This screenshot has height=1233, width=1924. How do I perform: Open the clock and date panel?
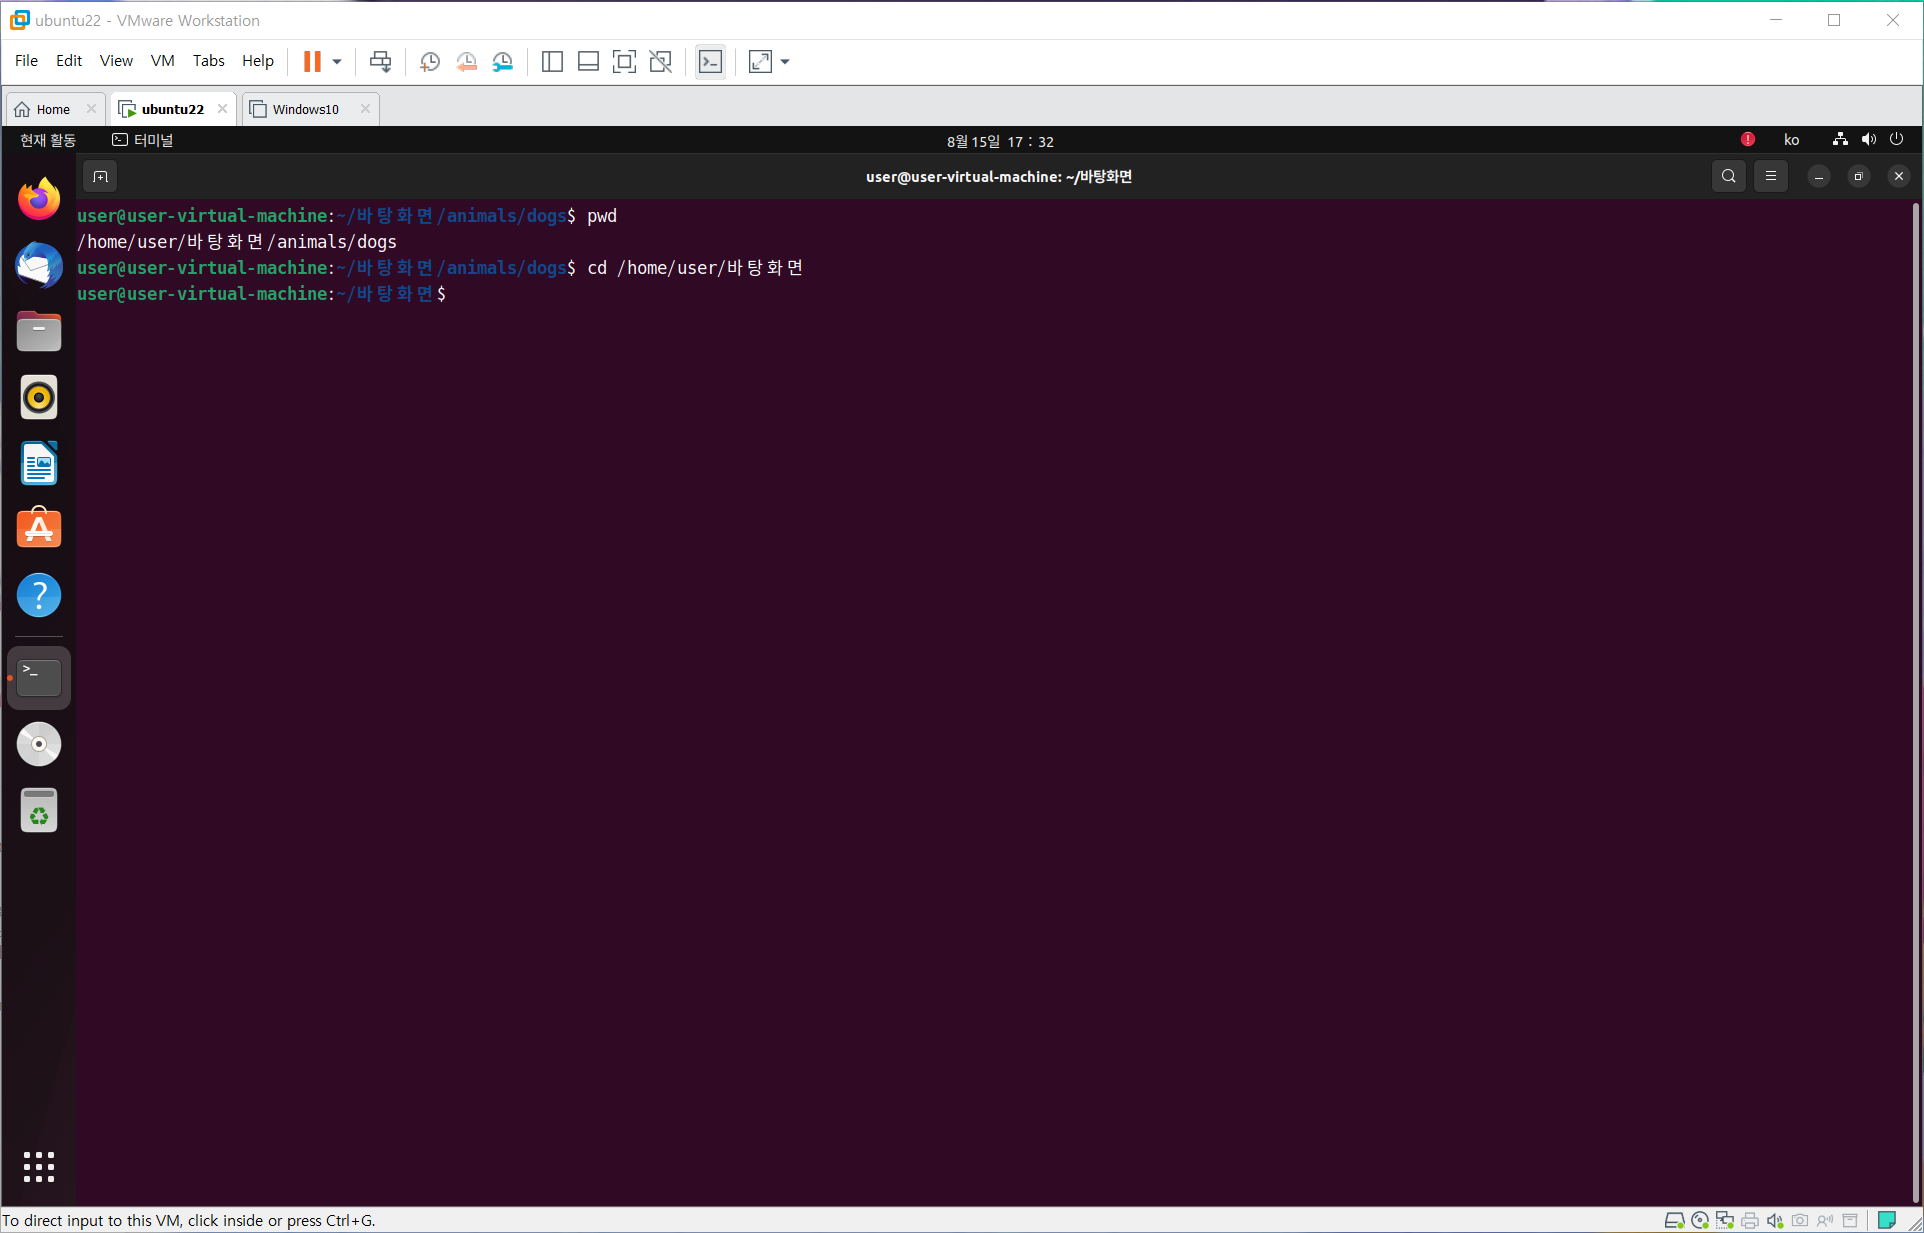(1000, 141)
